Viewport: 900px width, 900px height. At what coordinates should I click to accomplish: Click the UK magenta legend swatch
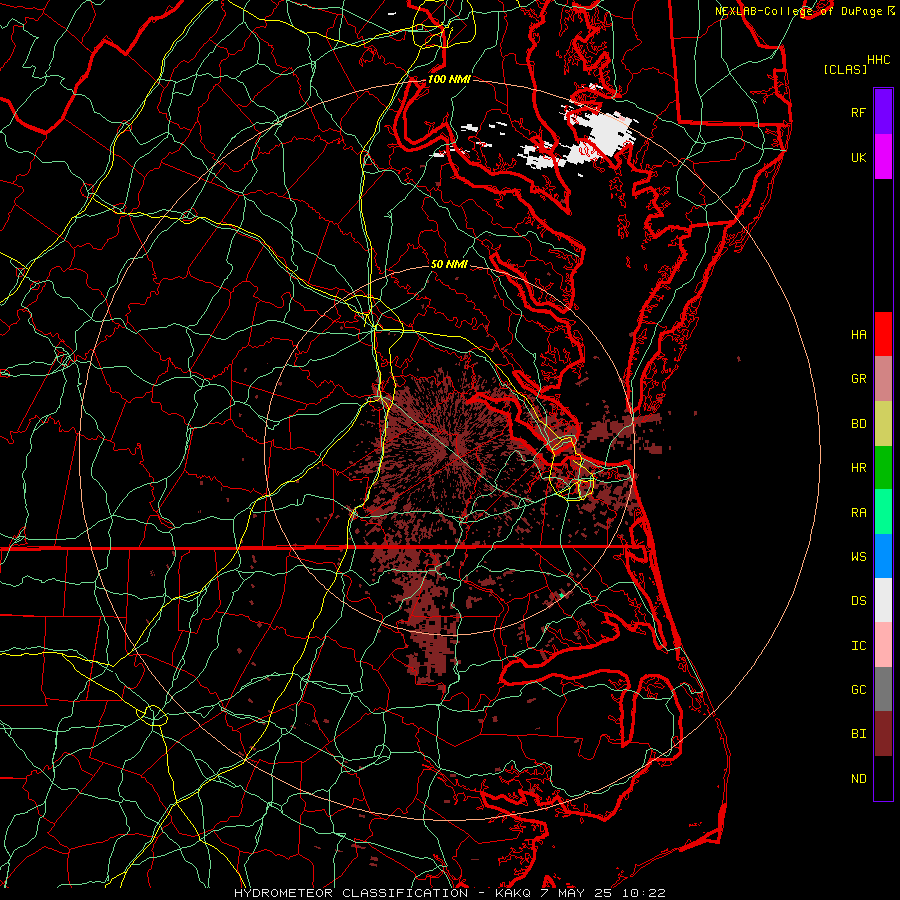pos(883,157)
